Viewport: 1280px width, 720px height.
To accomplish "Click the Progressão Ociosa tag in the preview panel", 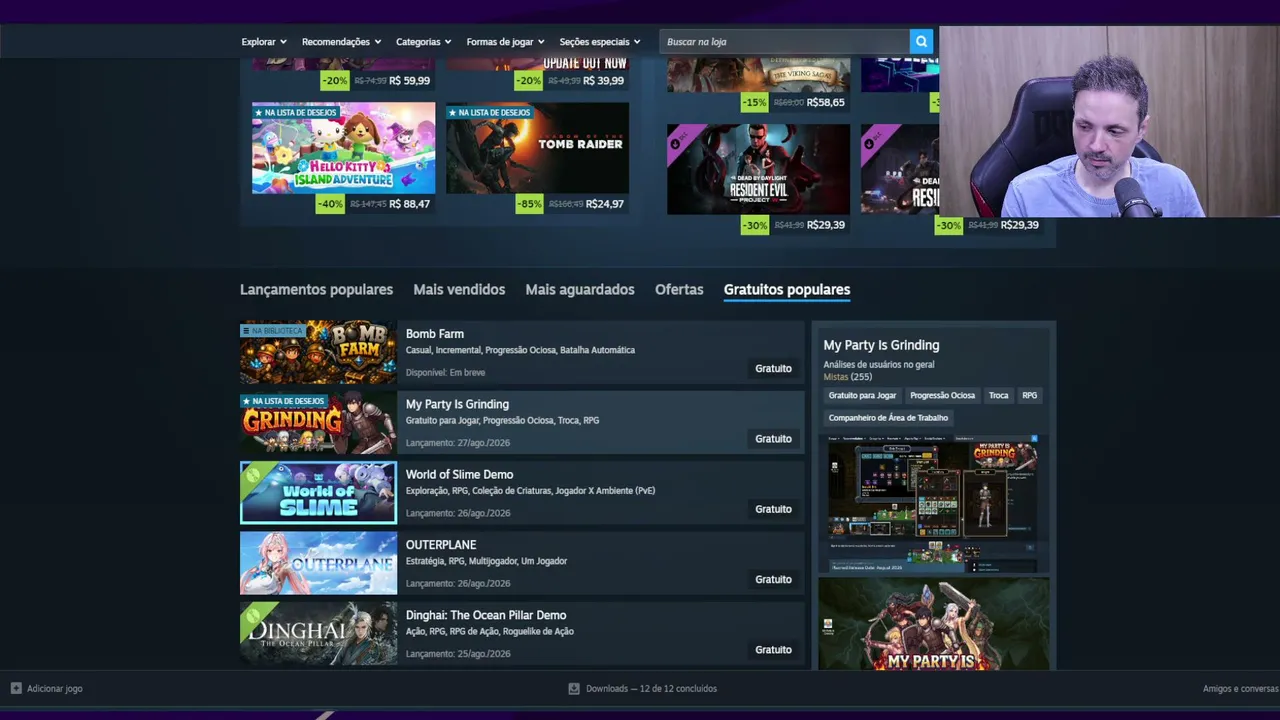I will click(942, 395).
